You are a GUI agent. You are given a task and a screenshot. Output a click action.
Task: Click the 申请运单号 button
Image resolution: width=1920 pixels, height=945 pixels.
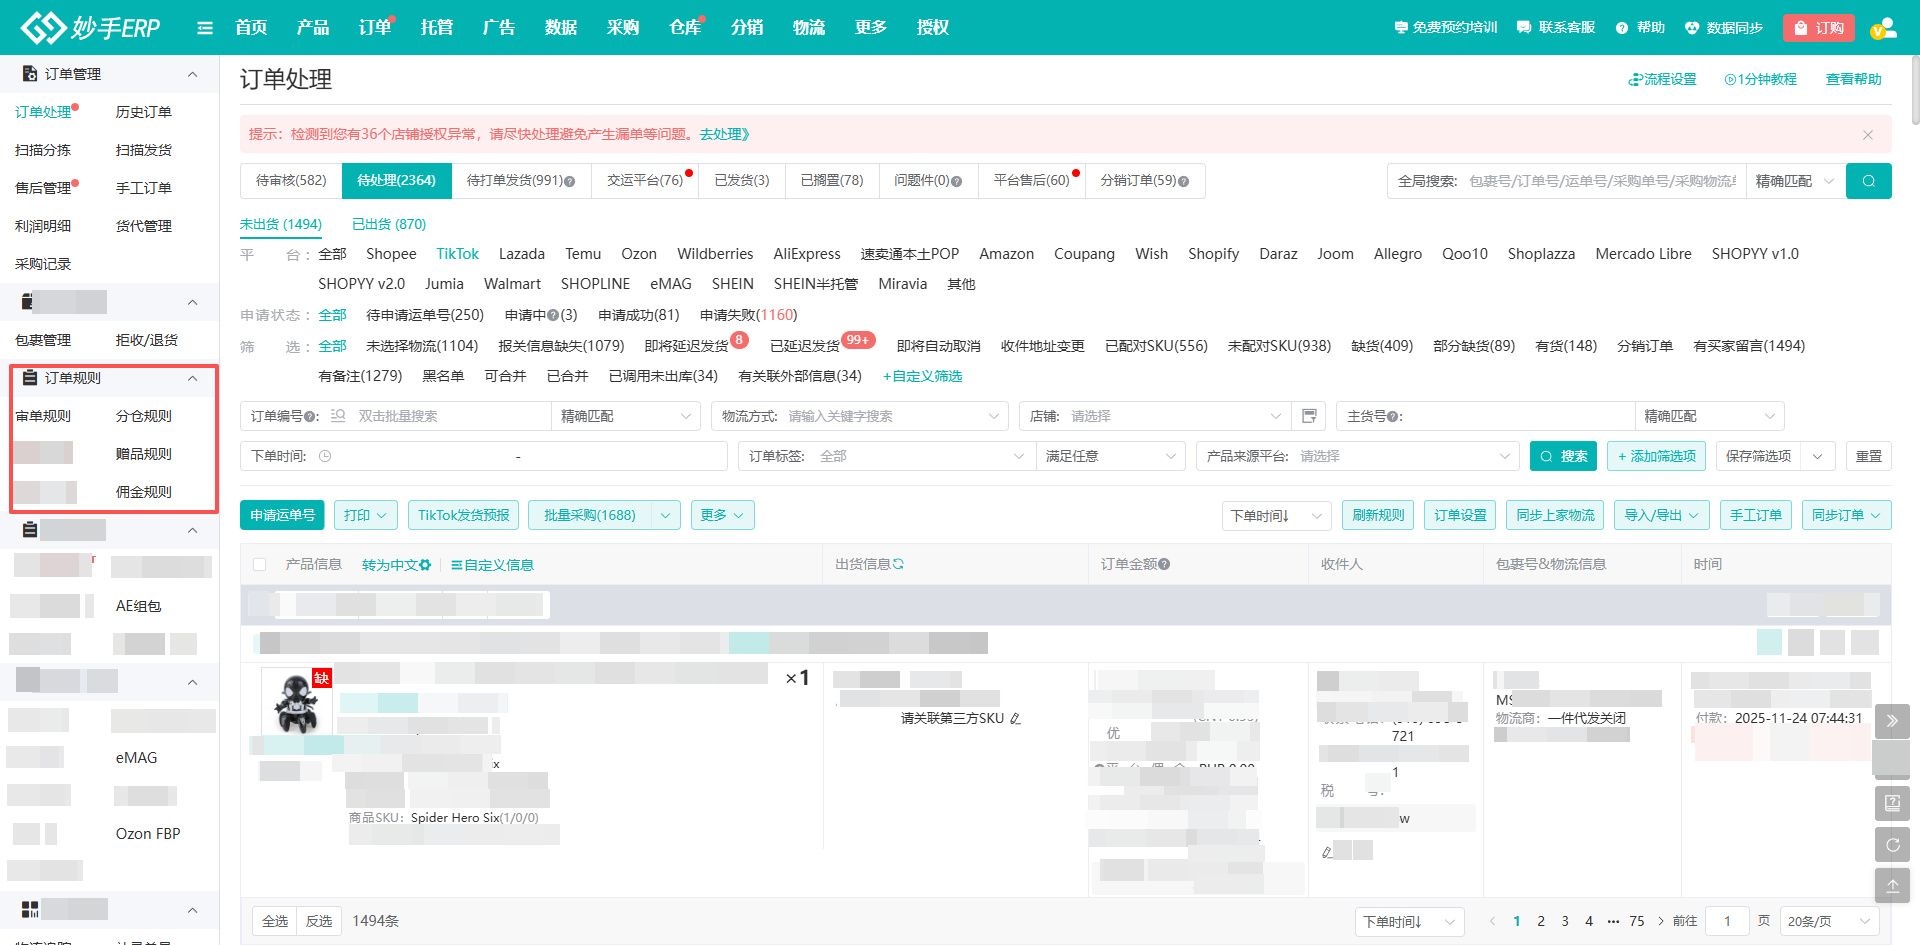click(282, 515)
